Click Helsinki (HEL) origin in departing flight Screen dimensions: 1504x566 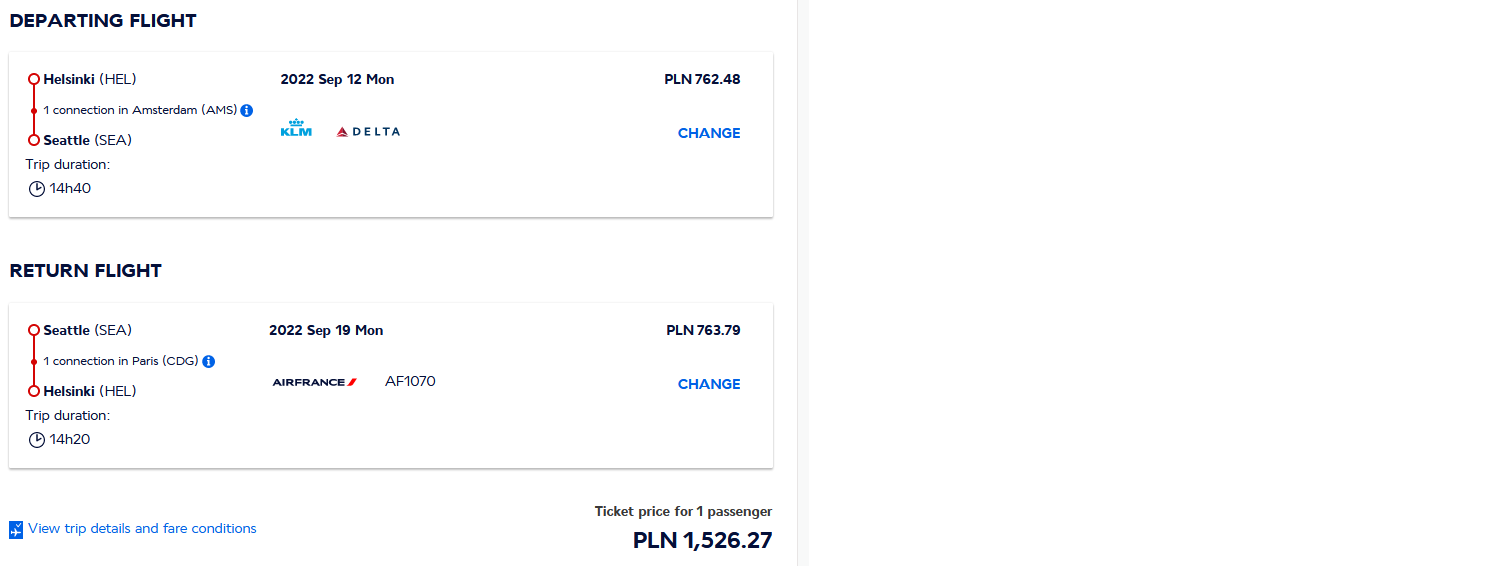pyautogui.click(x=90, y=79)
